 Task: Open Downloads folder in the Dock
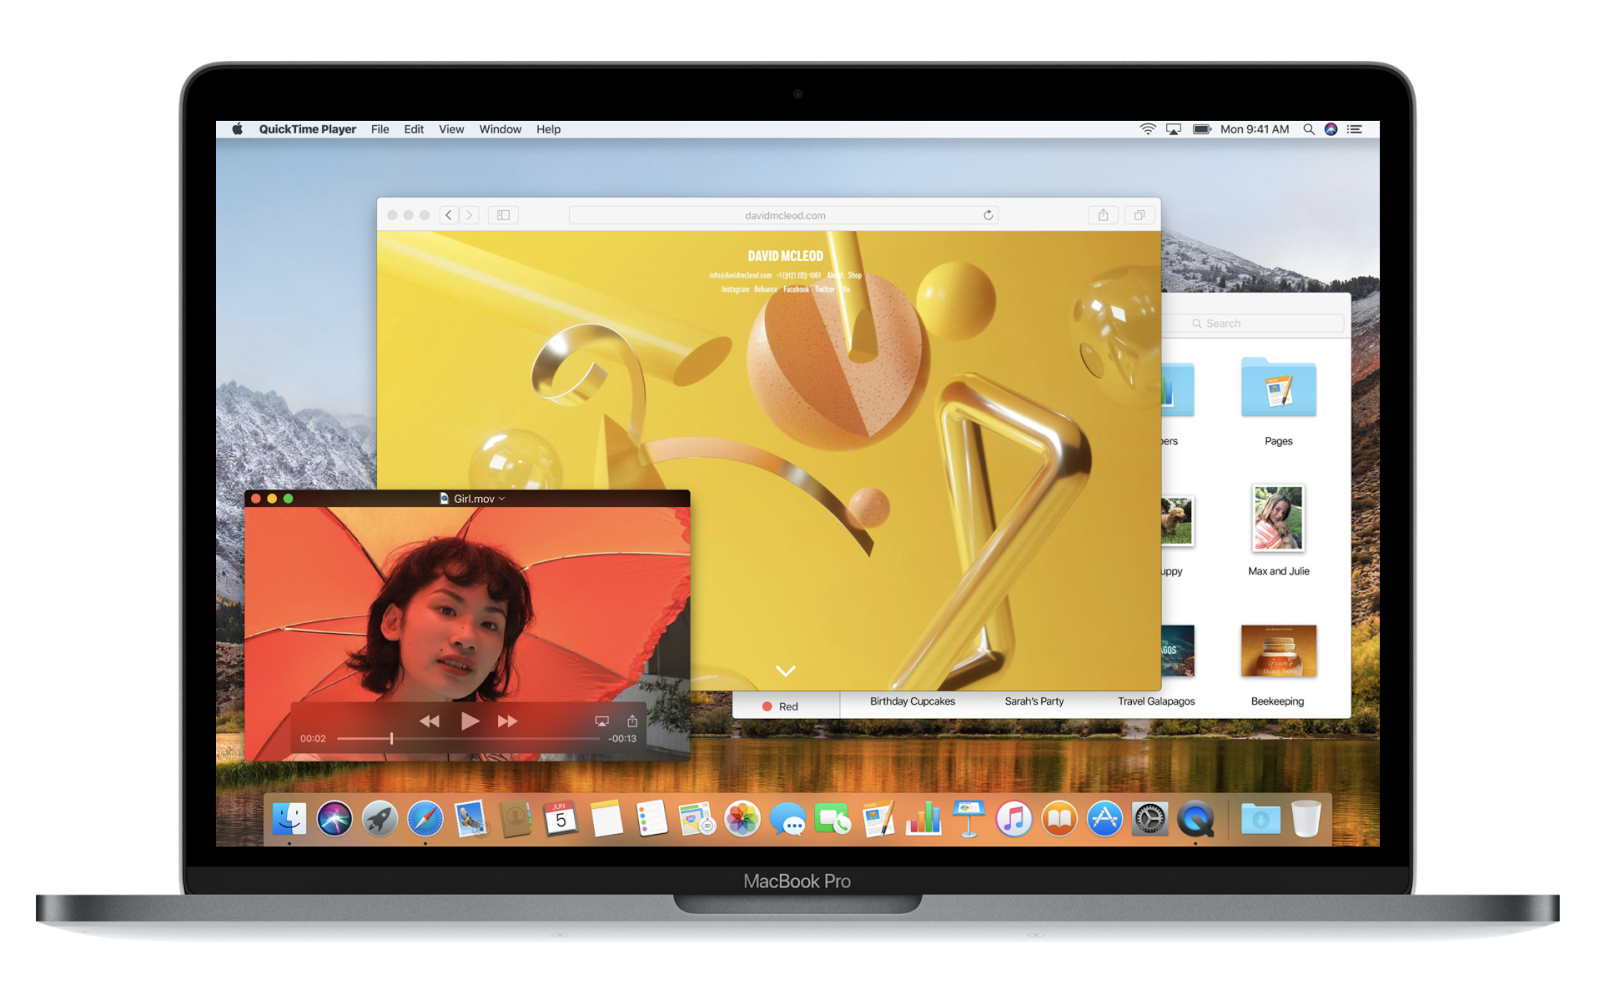1260,819
